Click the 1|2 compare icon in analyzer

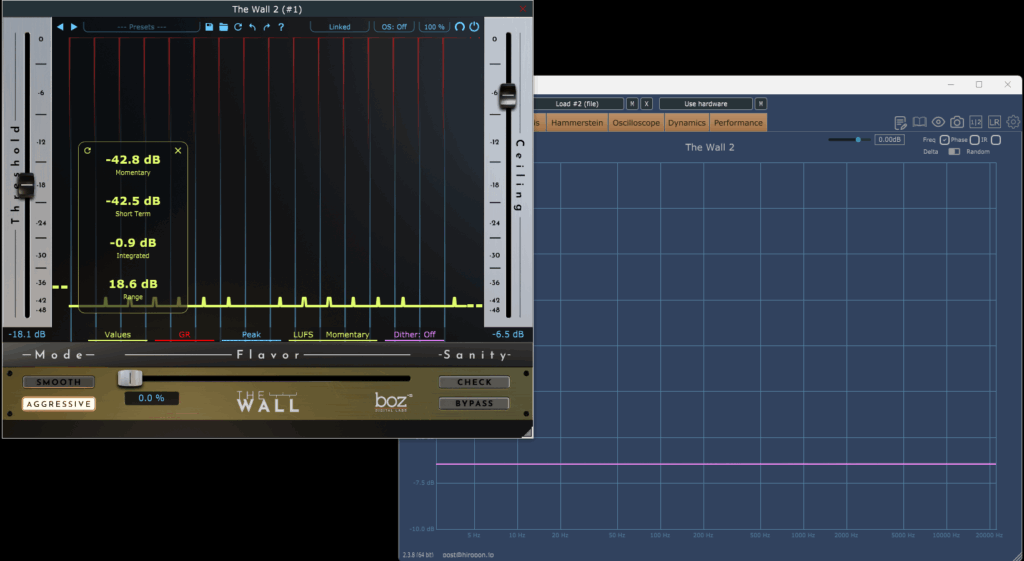pos(976,122)
